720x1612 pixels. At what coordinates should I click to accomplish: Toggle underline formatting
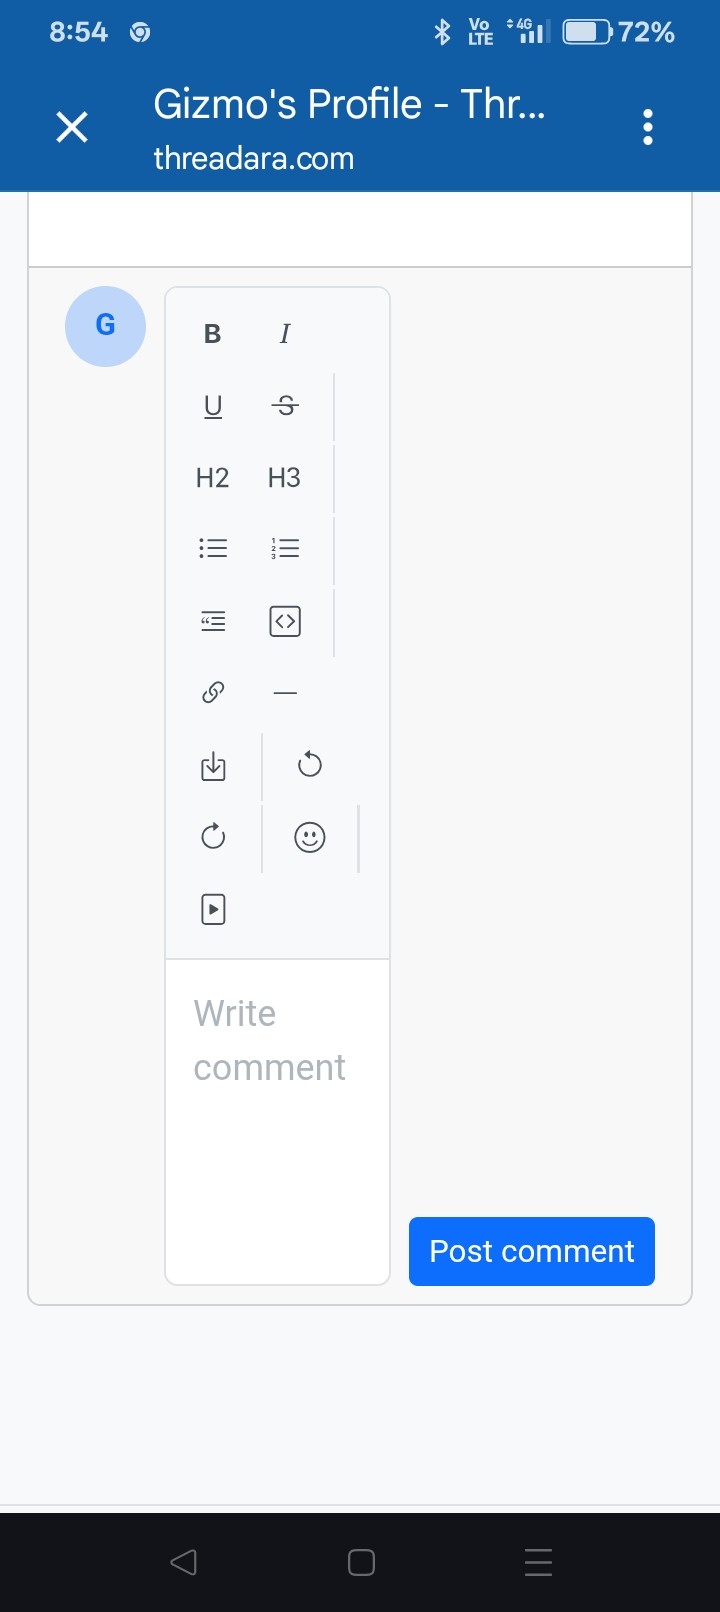(x=213, y=406)
